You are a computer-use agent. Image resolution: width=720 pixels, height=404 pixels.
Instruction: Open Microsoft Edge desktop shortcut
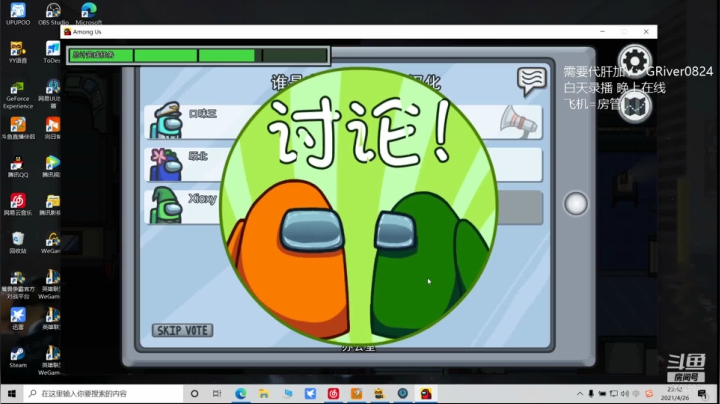(x=89, y=14)
